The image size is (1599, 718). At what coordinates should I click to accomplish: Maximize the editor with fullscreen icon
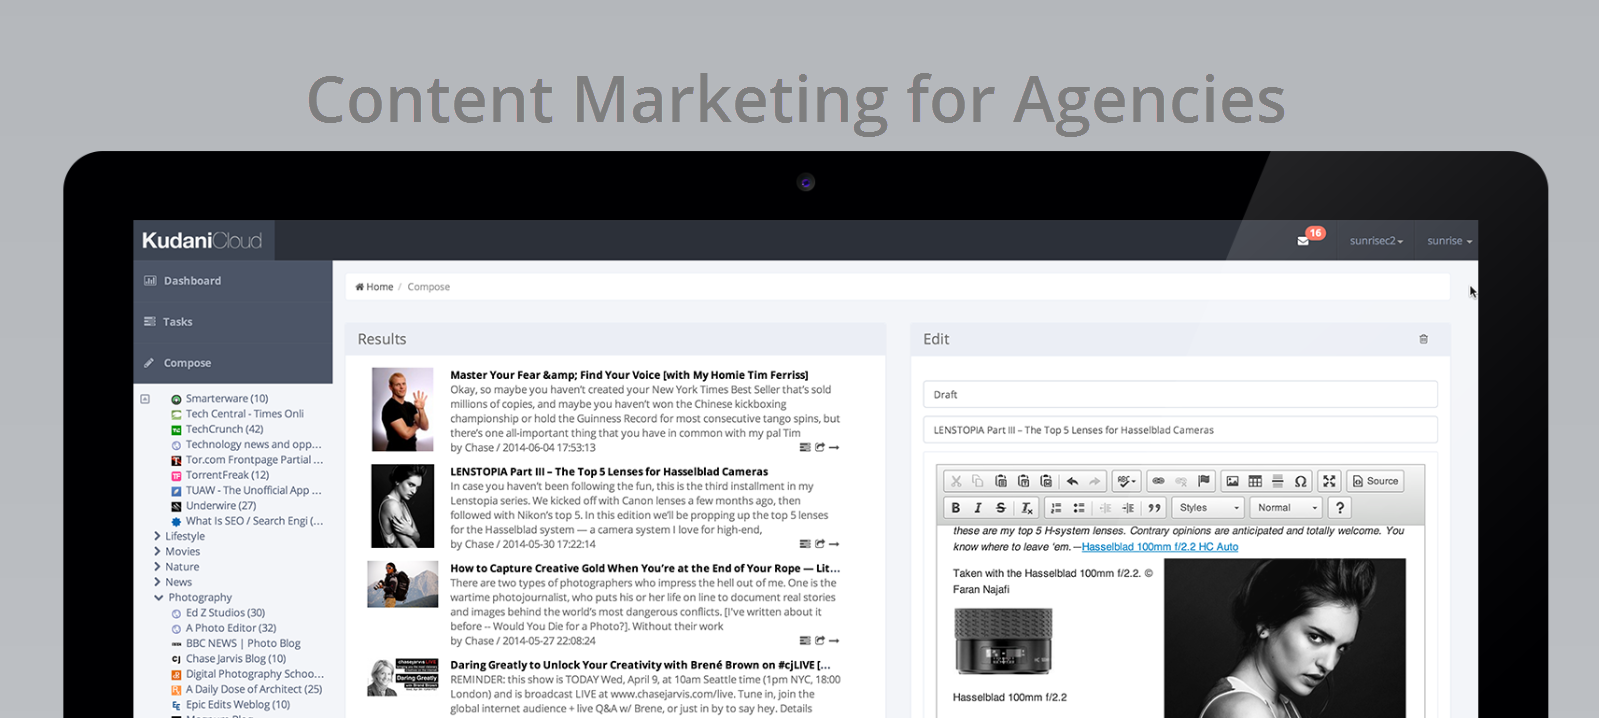(x=1329, y=481)
